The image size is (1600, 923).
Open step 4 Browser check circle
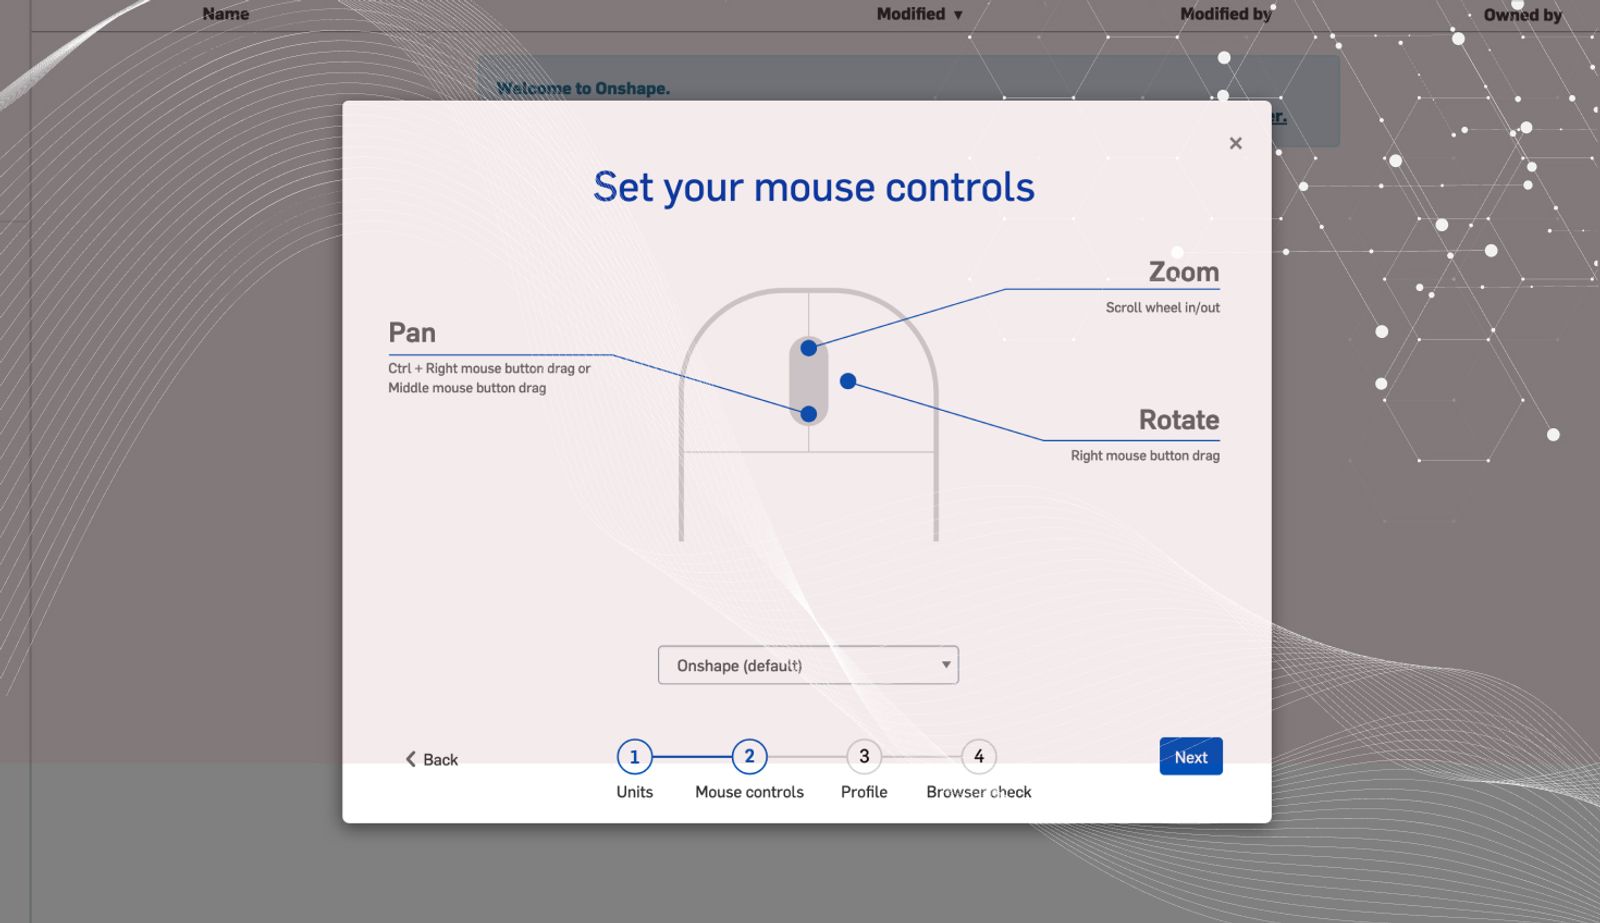[978, 757]
